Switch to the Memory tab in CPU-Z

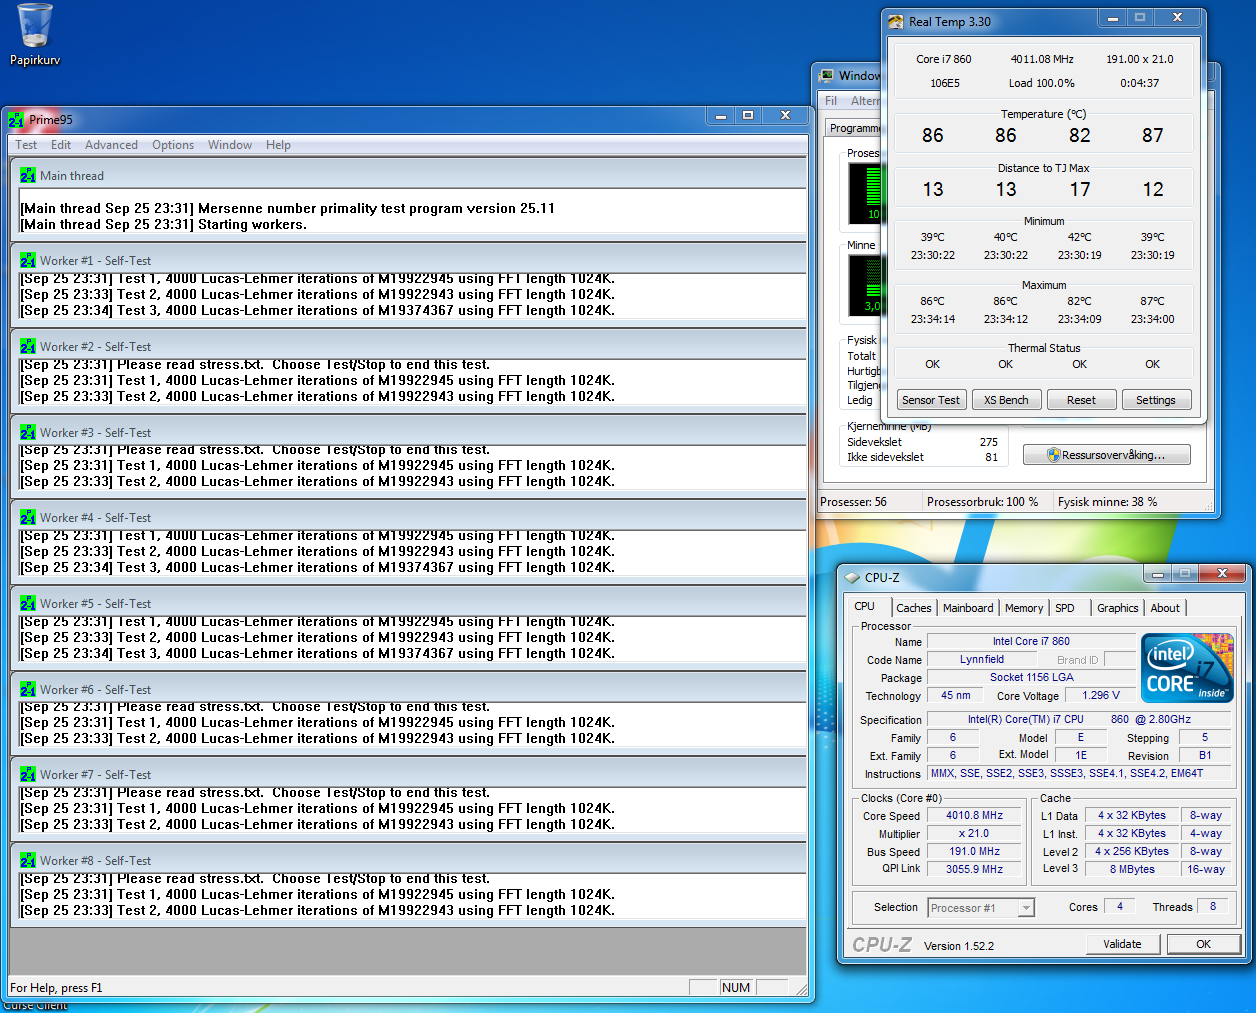tap(1024, 608)
